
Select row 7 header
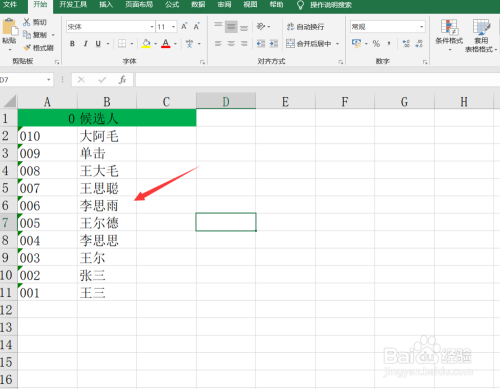coord(8,222)
